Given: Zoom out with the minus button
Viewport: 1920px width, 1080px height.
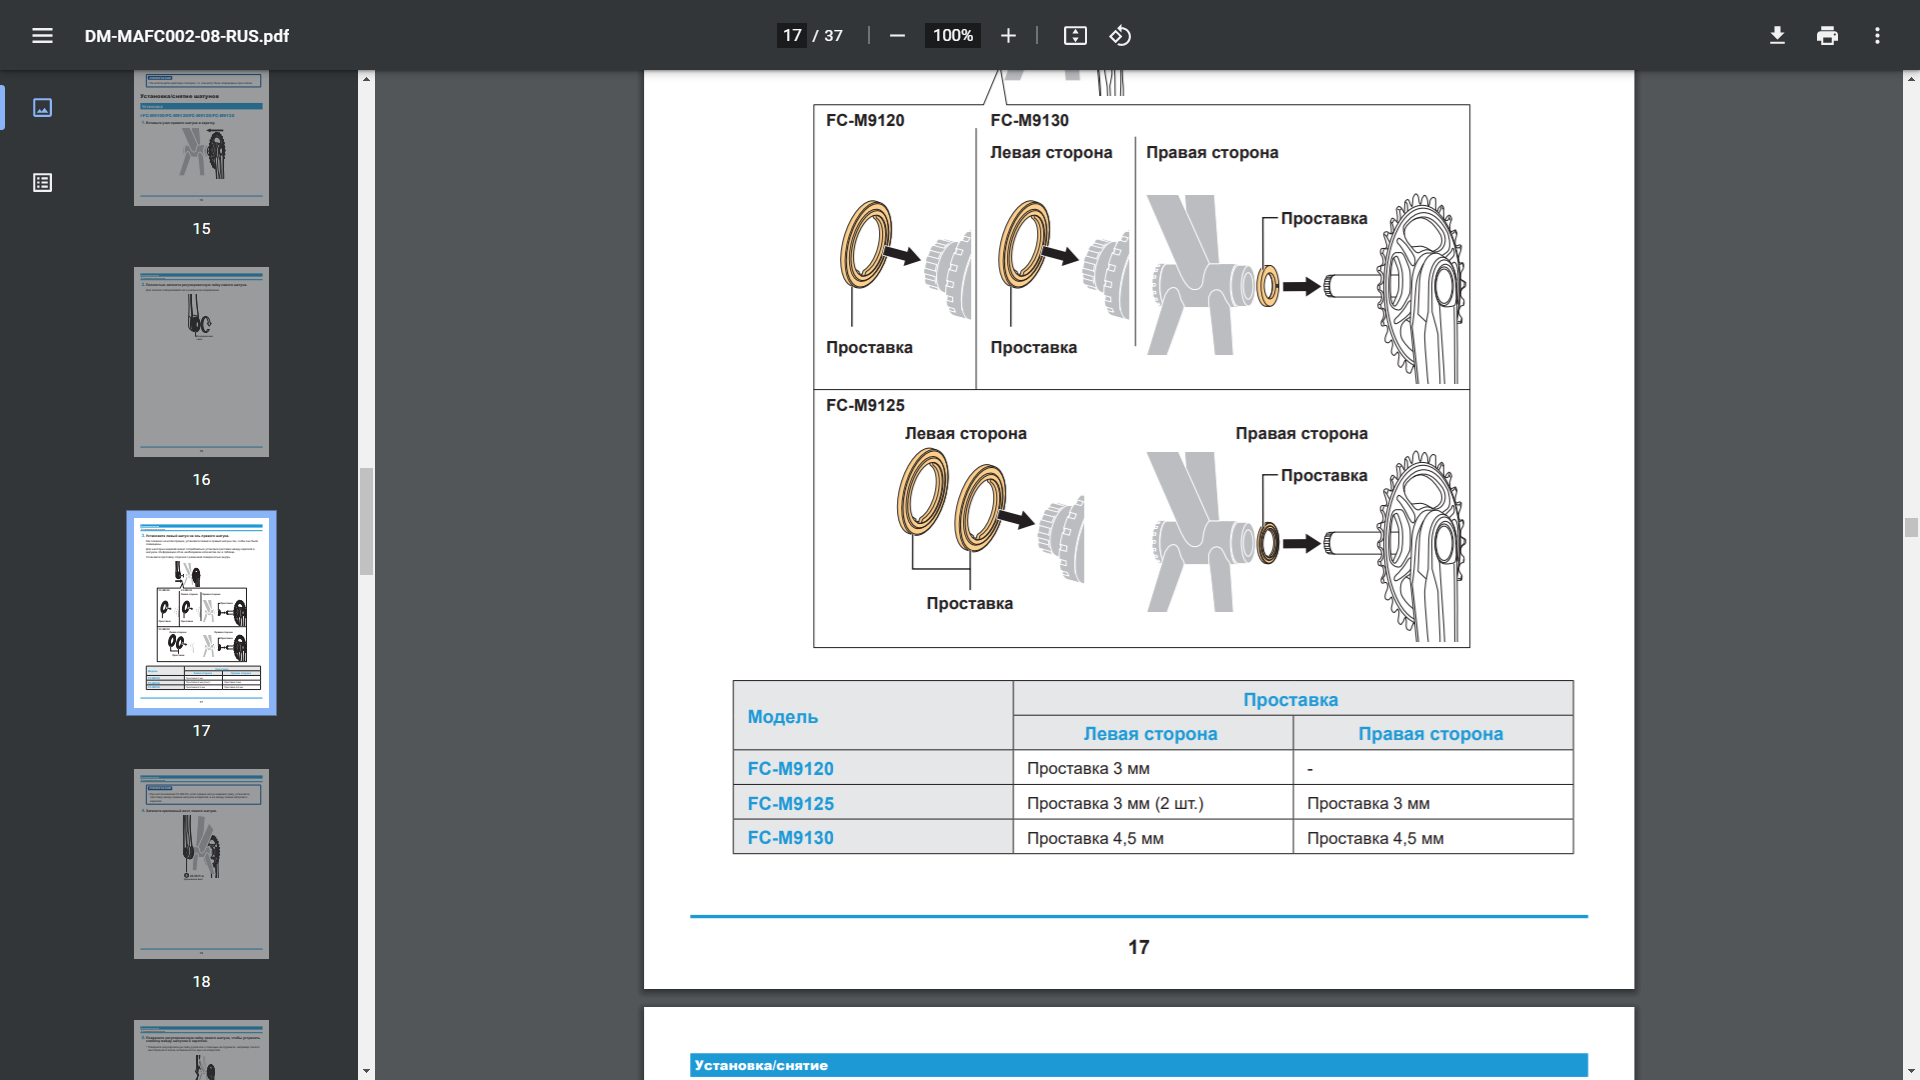Looking at the screenshot, I should tap(897, 36).
